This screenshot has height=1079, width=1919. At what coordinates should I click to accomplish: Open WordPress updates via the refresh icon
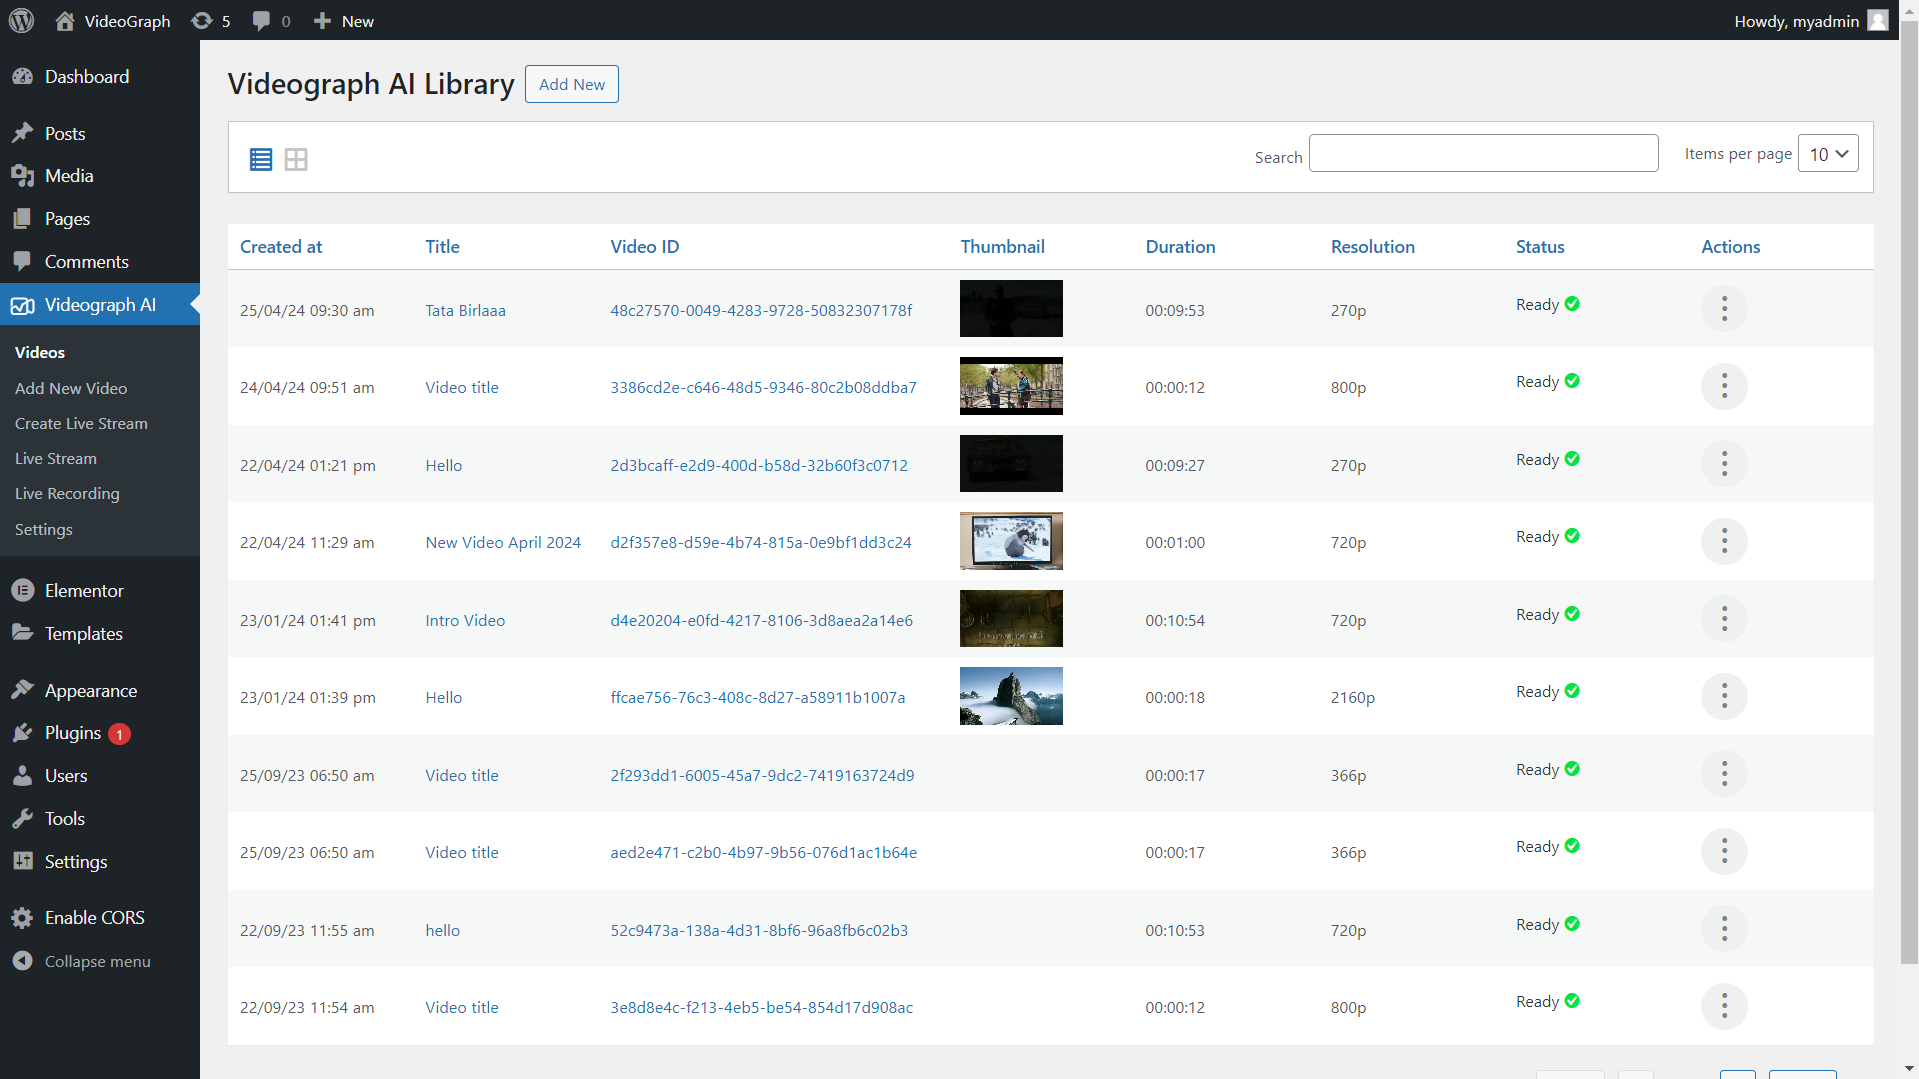point(203,20)
